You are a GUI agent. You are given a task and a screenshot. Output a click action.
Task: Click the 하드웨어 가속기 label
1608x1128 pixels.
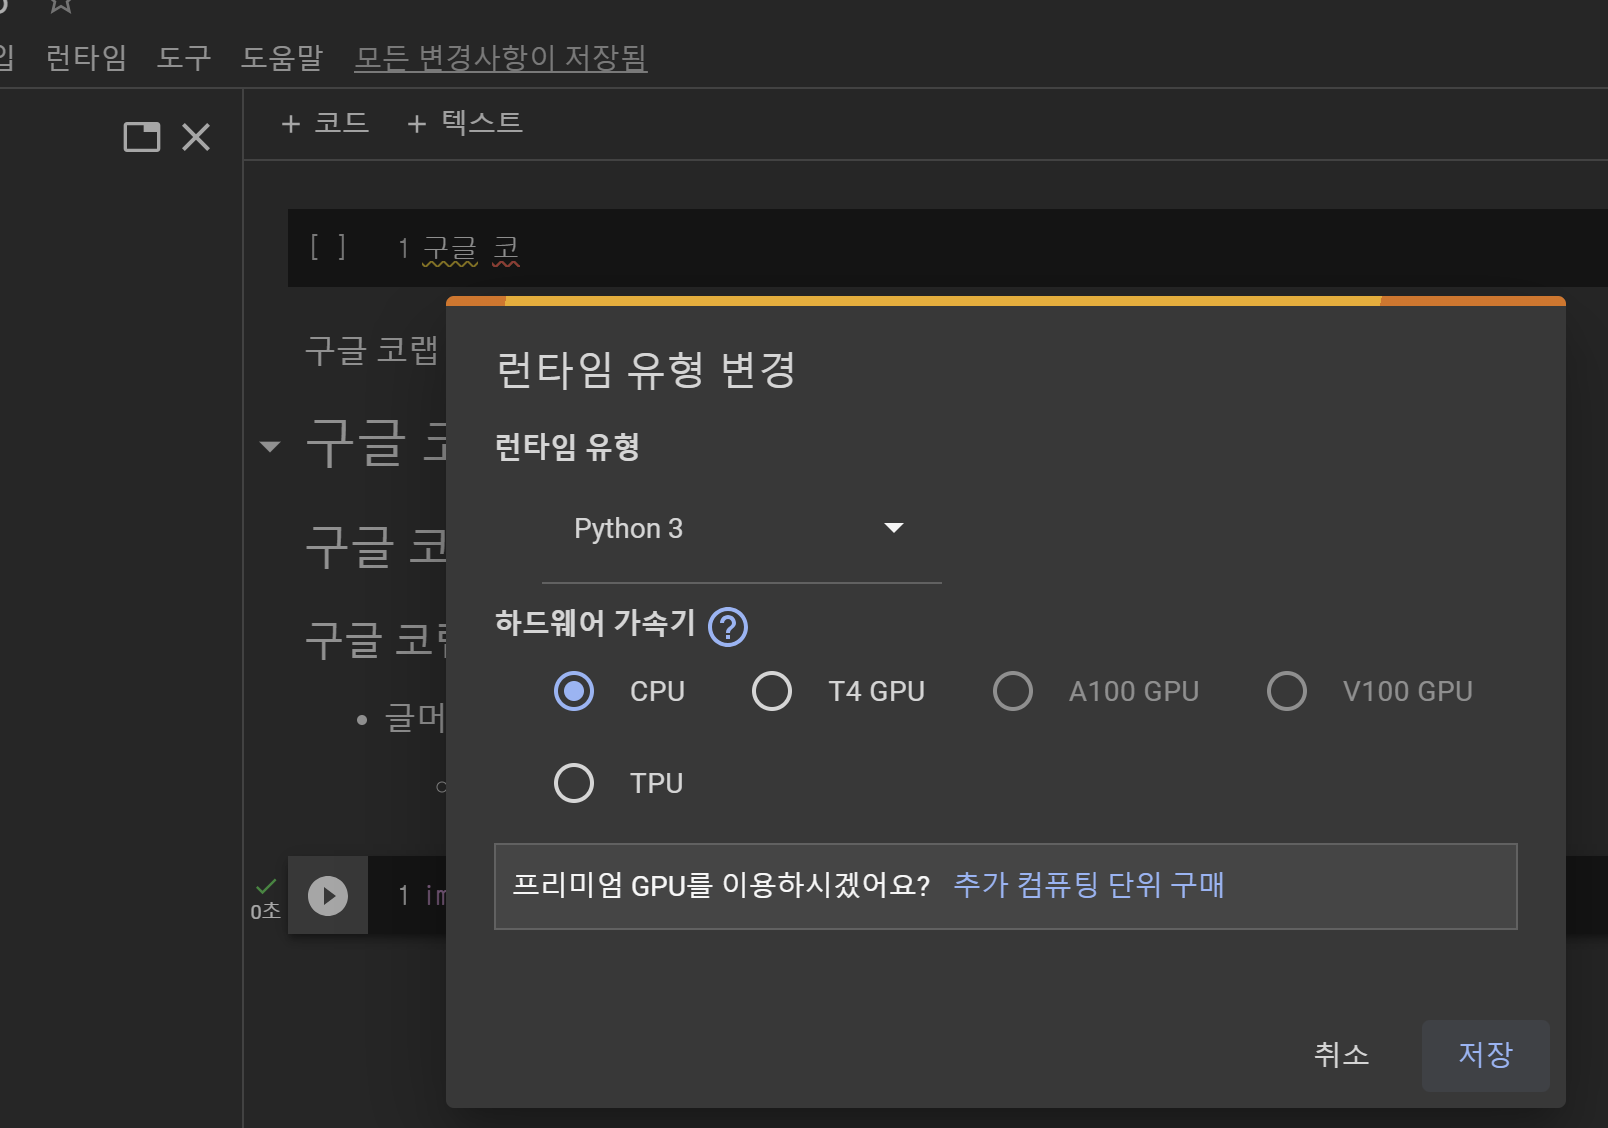(x=595, y=623)
